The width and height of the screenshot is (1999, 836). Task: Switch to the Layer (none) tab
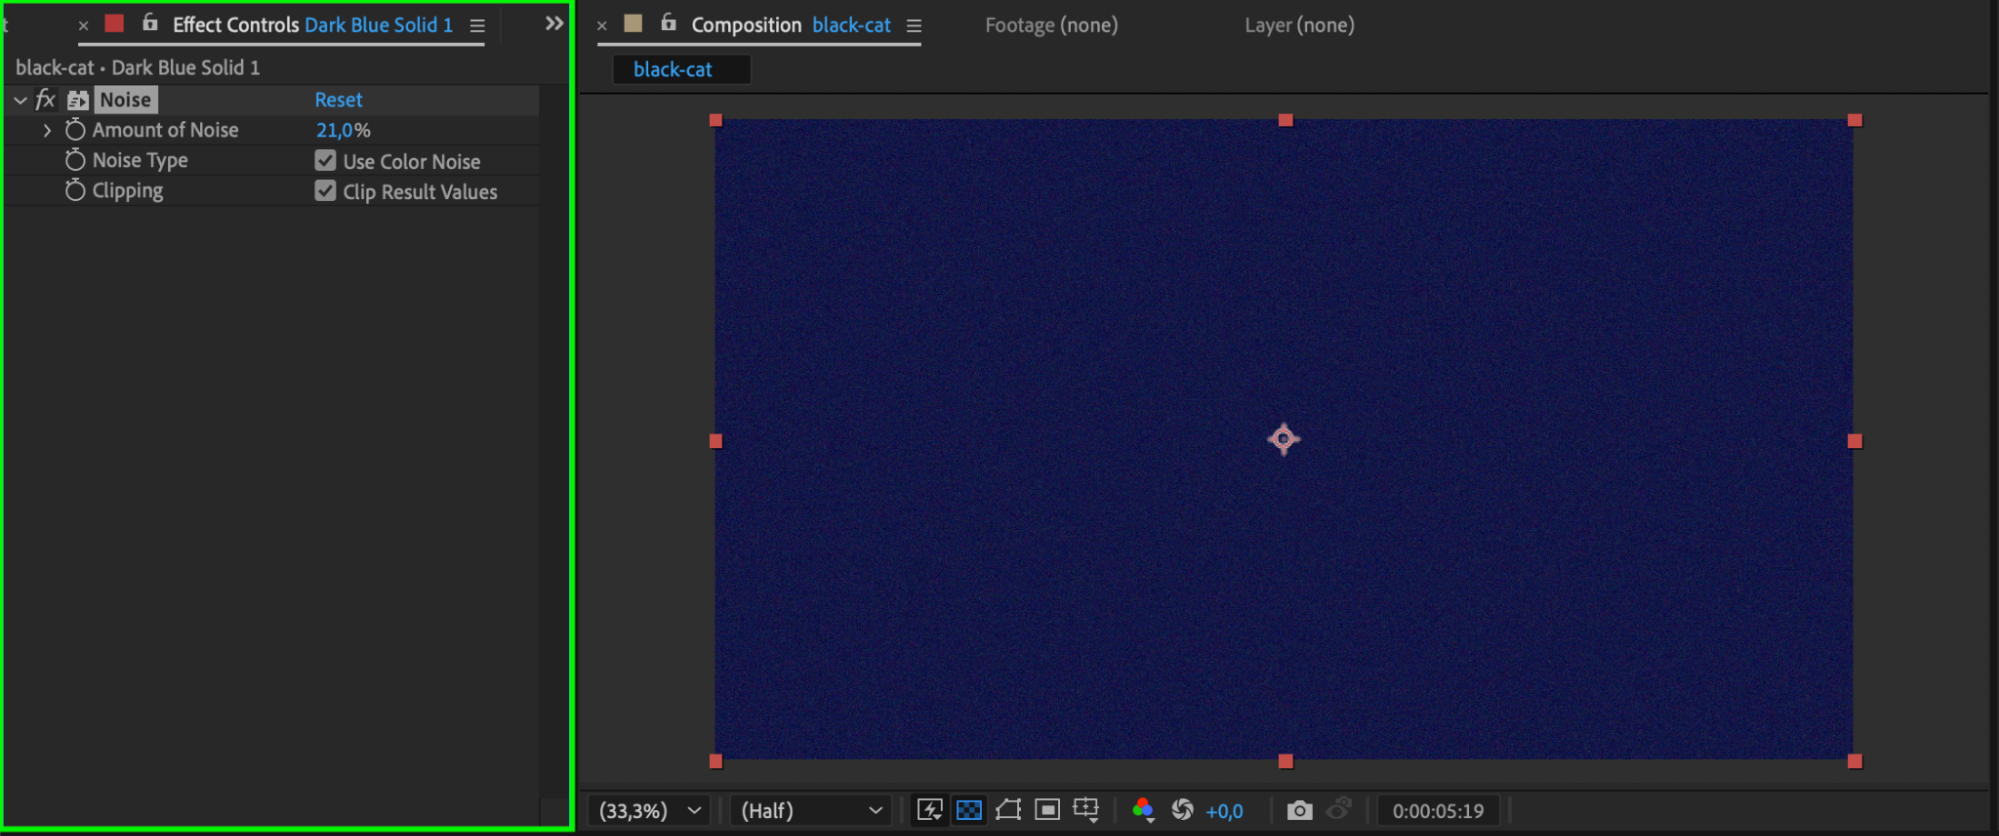coord(1299,25)
